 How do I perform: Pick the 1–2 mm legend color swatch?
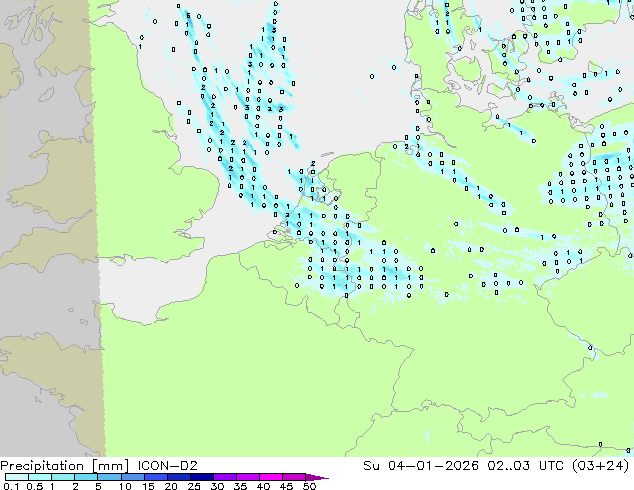coord(63,477)
